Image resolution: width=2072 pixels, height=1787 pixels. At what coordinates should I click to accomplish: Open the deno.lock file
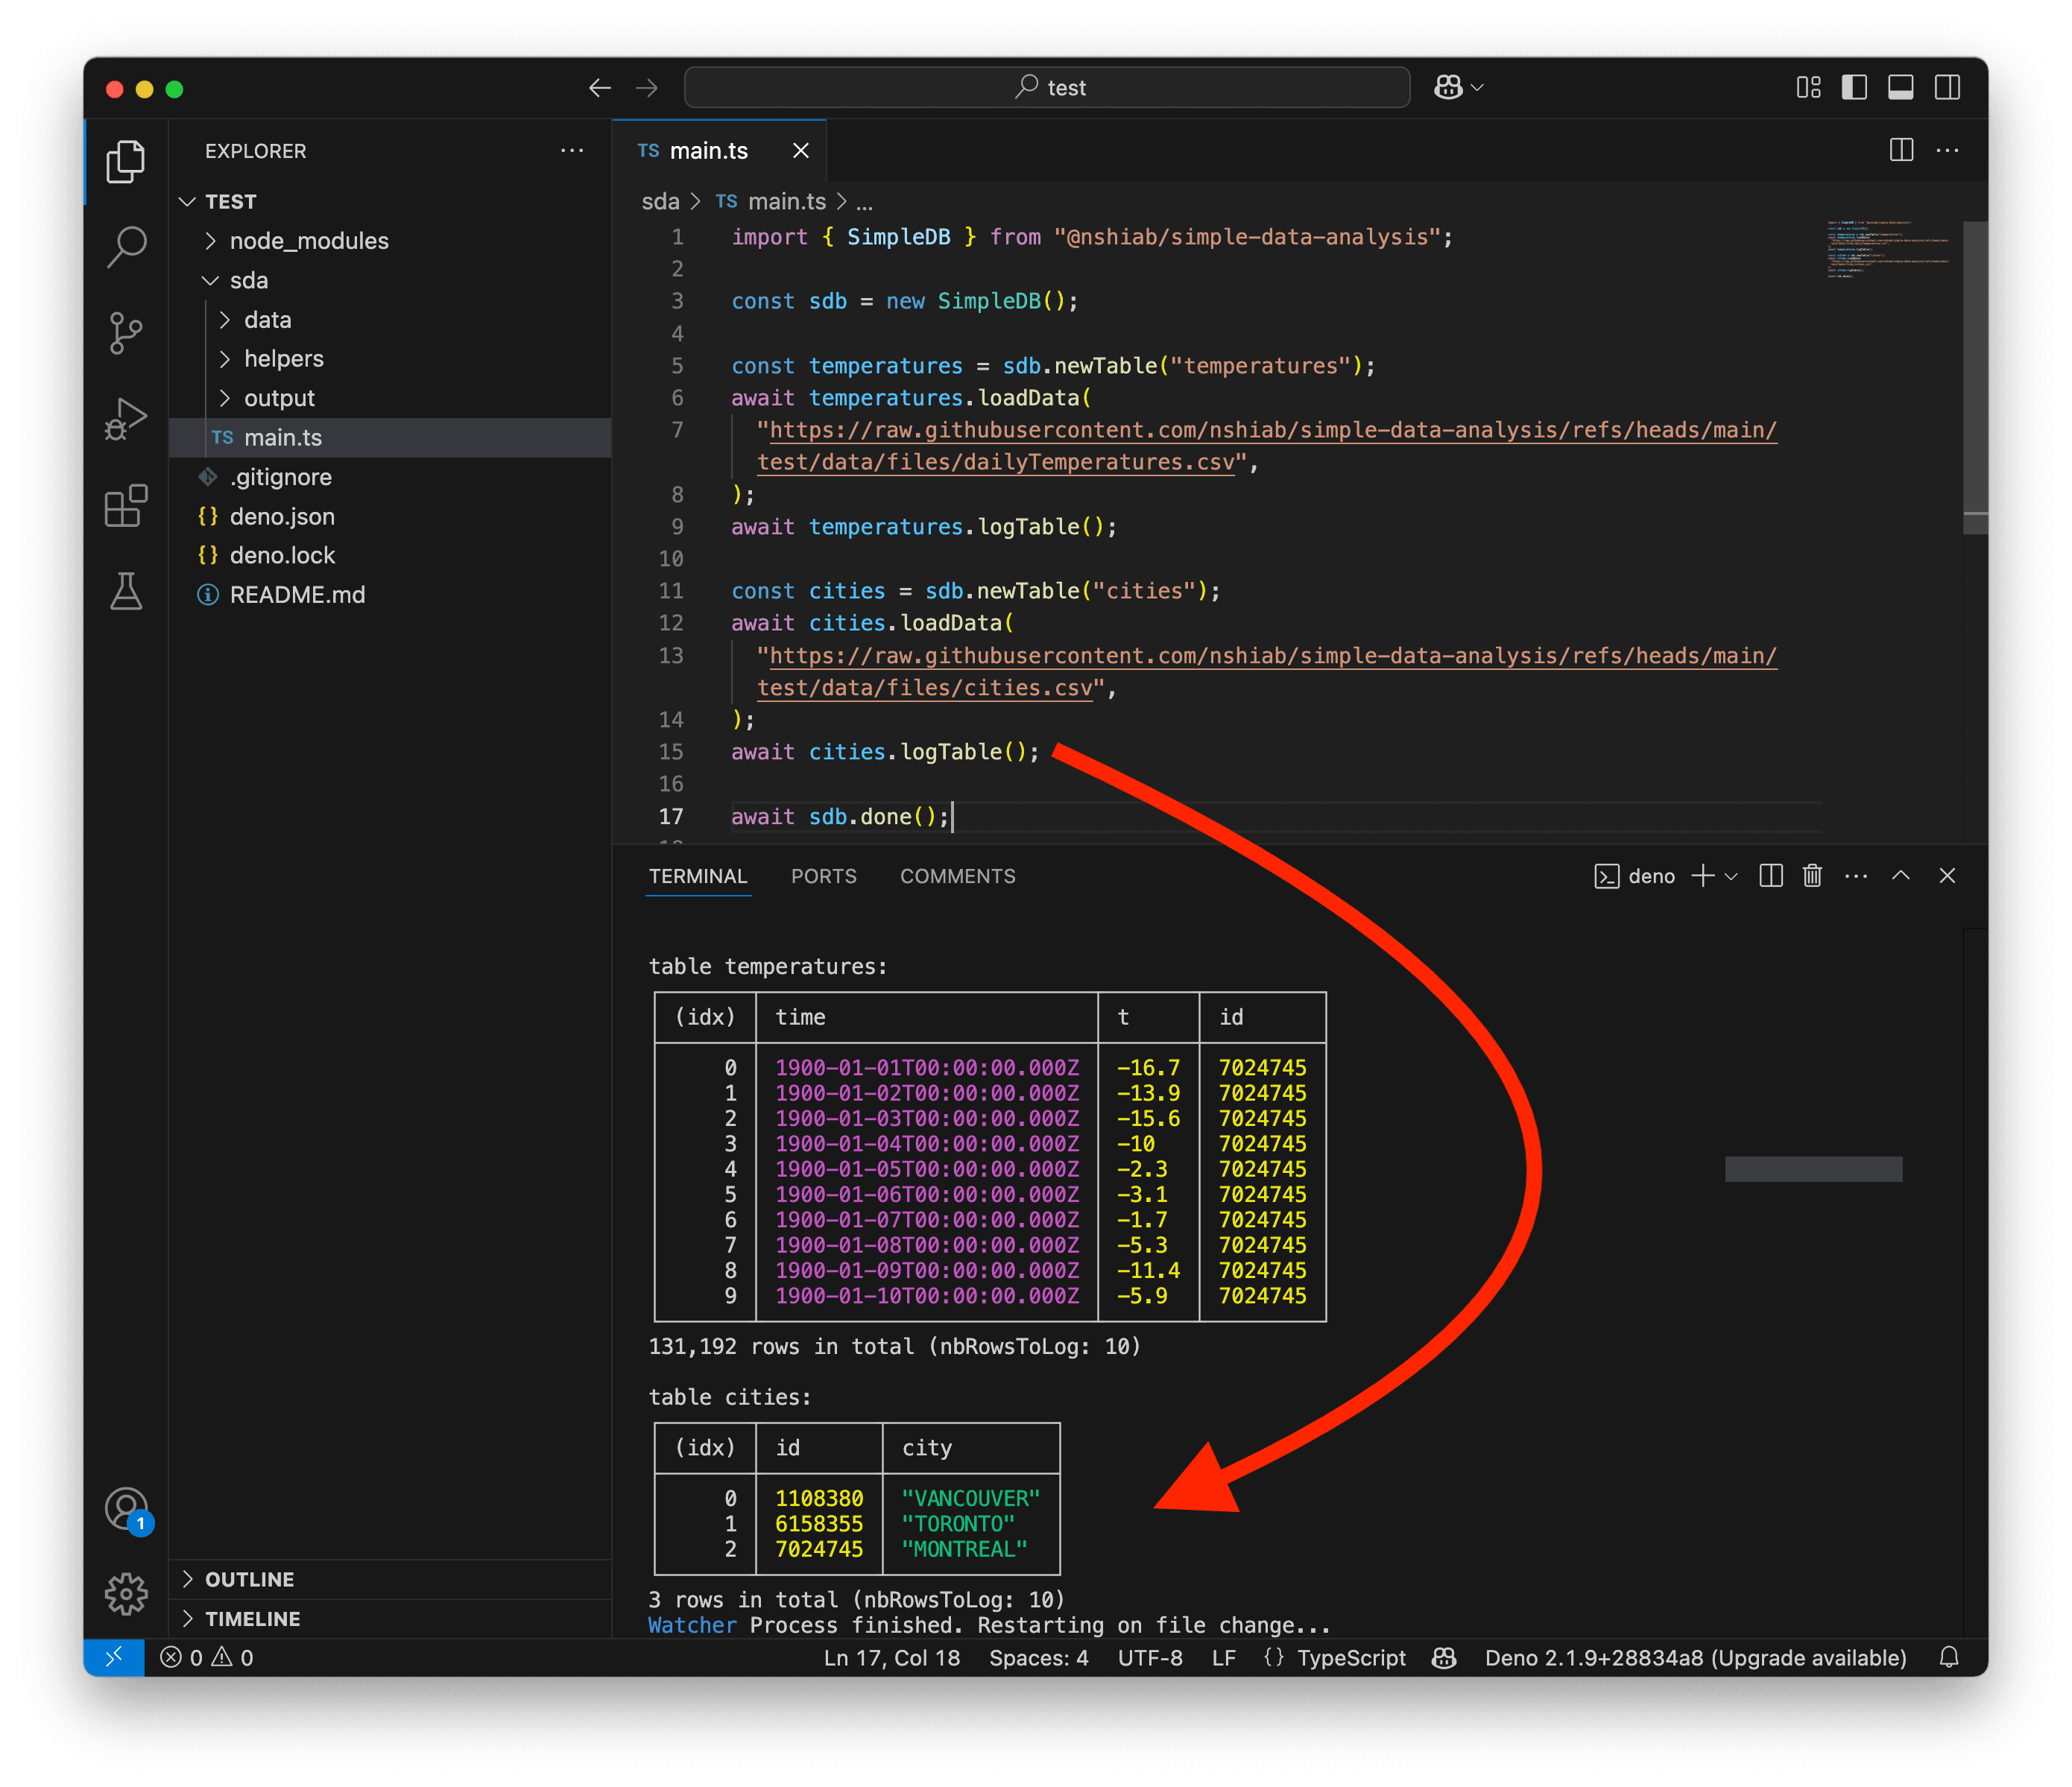point(390,555)
